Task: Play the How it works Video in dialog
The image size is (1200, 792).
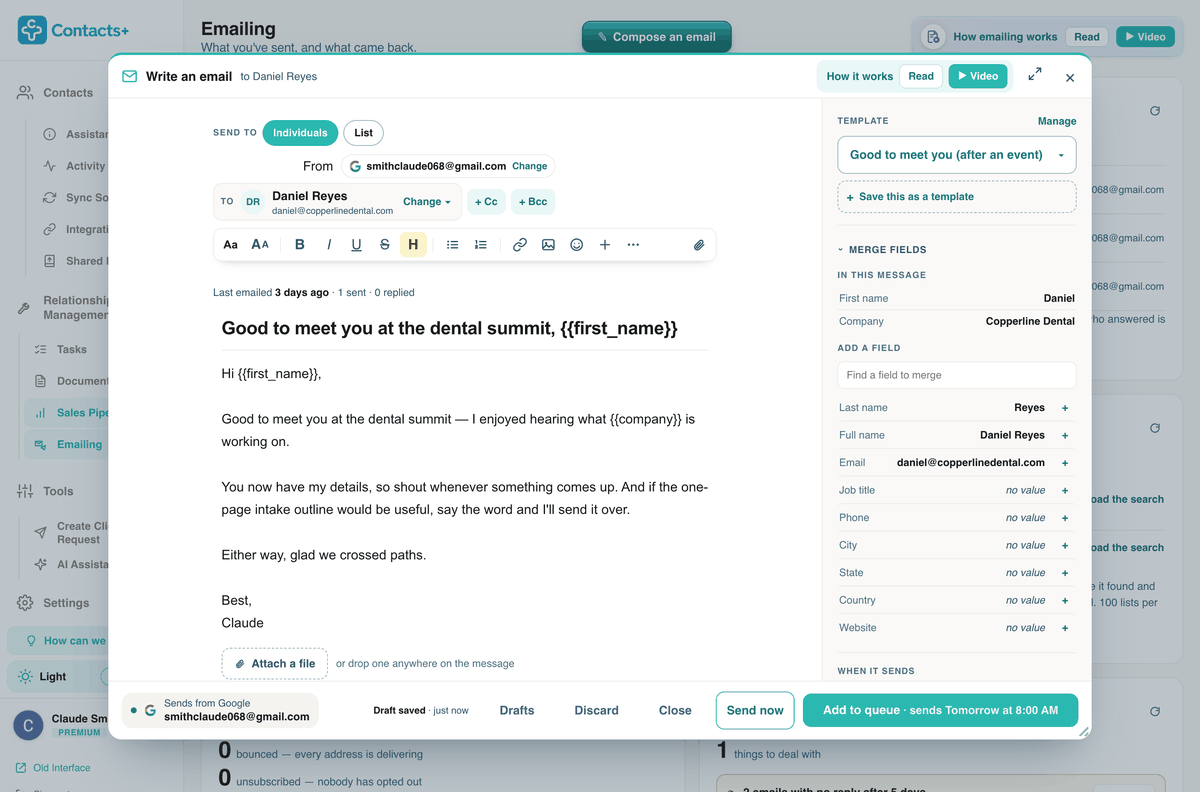Action: click(x=977, y=76)
